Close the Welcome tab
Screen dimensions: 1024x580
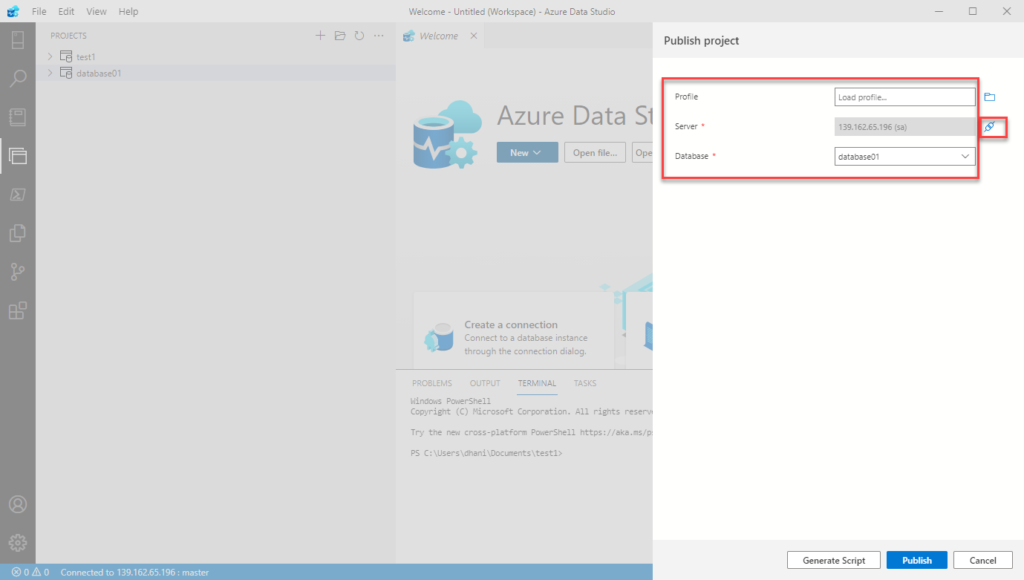[x=473, y=36]
